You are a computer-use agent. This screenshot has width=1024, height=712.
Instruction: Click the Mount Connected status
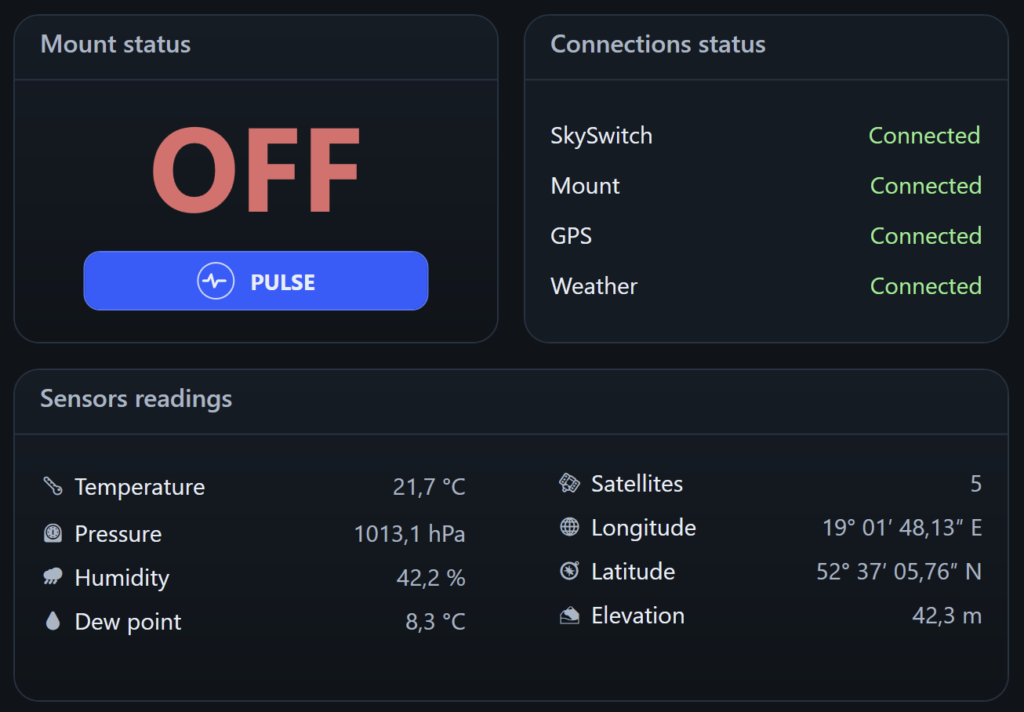click(x=925, y=186)
